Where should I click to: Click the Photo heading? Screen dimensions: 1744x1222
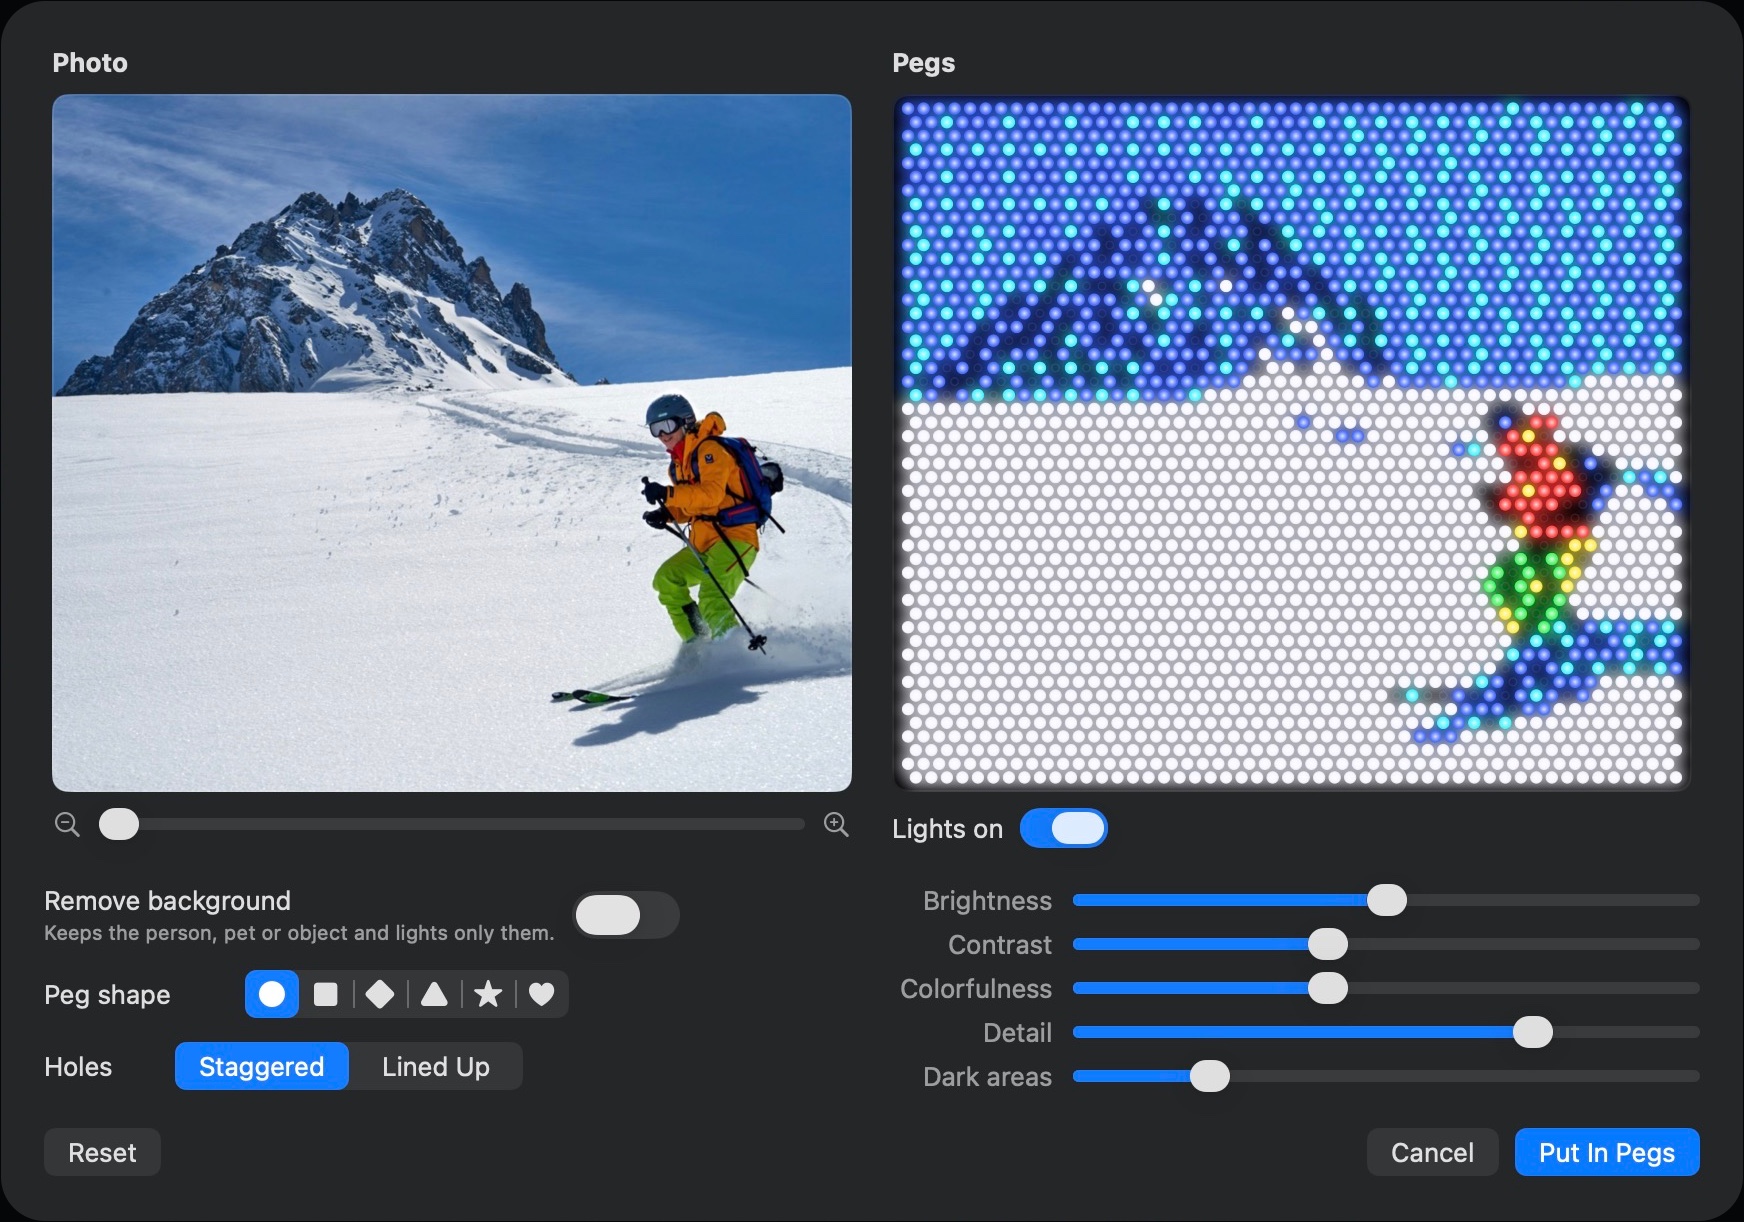(x=90, y=63)
